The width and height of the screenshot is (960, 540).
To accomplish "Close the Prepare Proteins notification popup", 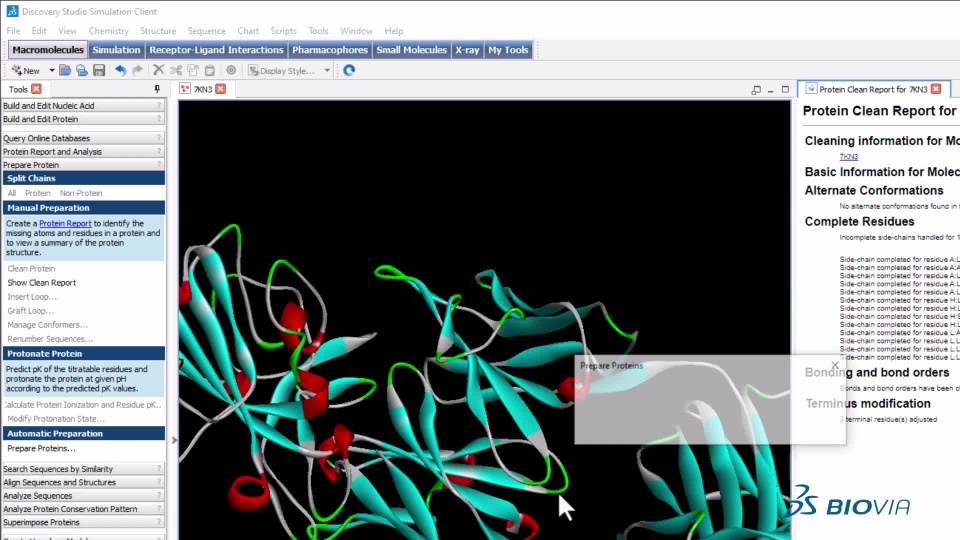I will [835, 365].
